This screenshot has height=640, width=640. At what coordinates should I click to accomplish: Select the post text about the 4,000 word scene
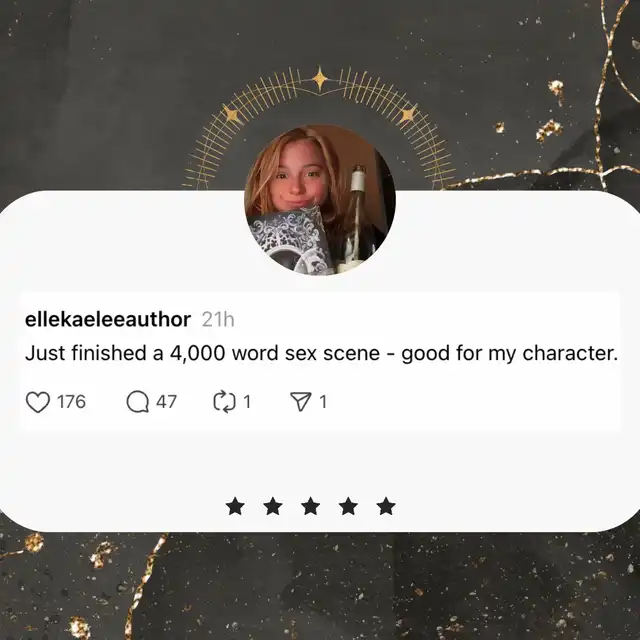tap(322, 353)
